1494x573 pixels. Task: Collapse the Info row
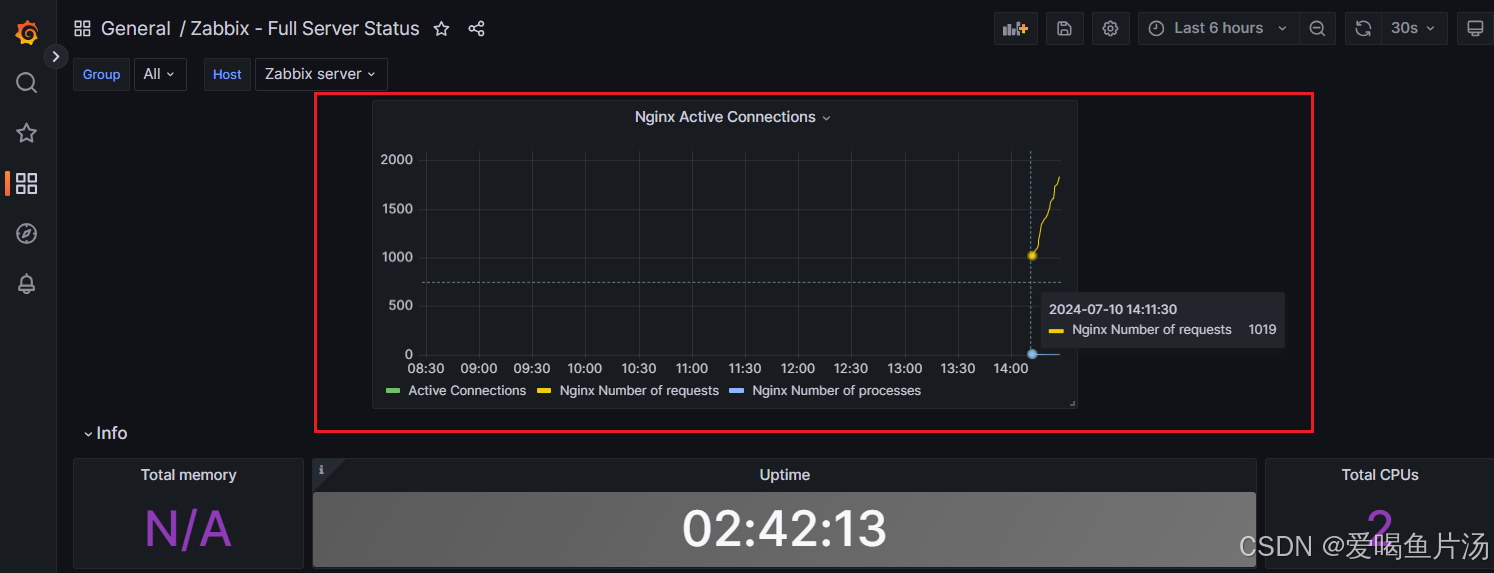[x=105, y=433]
